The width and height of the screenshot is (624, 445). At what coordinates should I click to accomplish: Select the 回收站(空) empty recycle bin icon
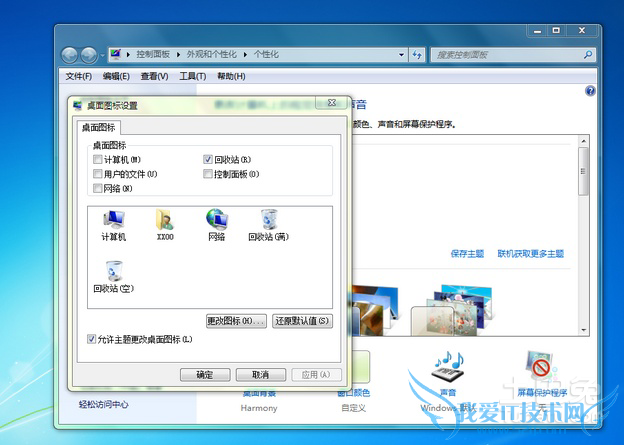[114, 277]
